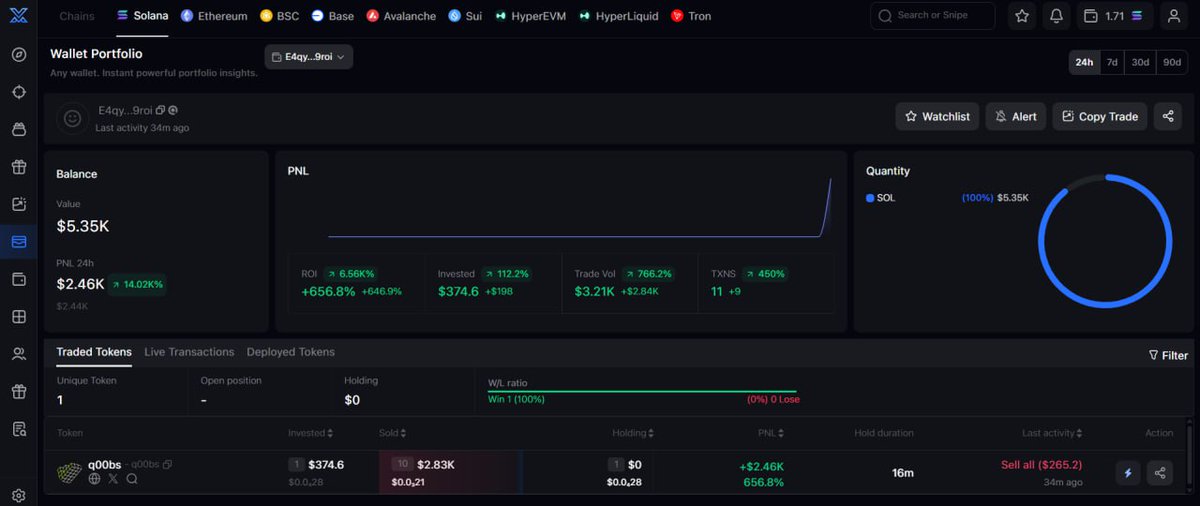Switch to the Avalanche chain
The image size is (1200, 506).
pyautogui.click(x=401, y=16)
